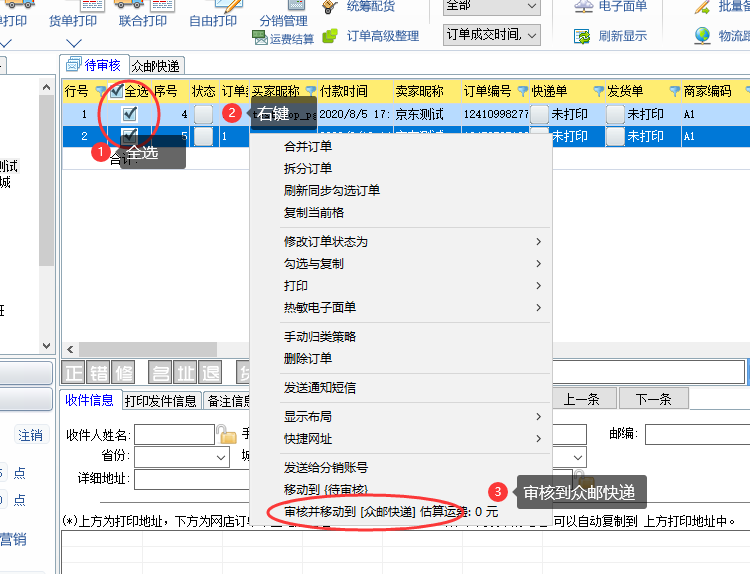Screen dimensions: 750x574
Task: Click the 运费结算 icon
Action: (x=260, y=38)
